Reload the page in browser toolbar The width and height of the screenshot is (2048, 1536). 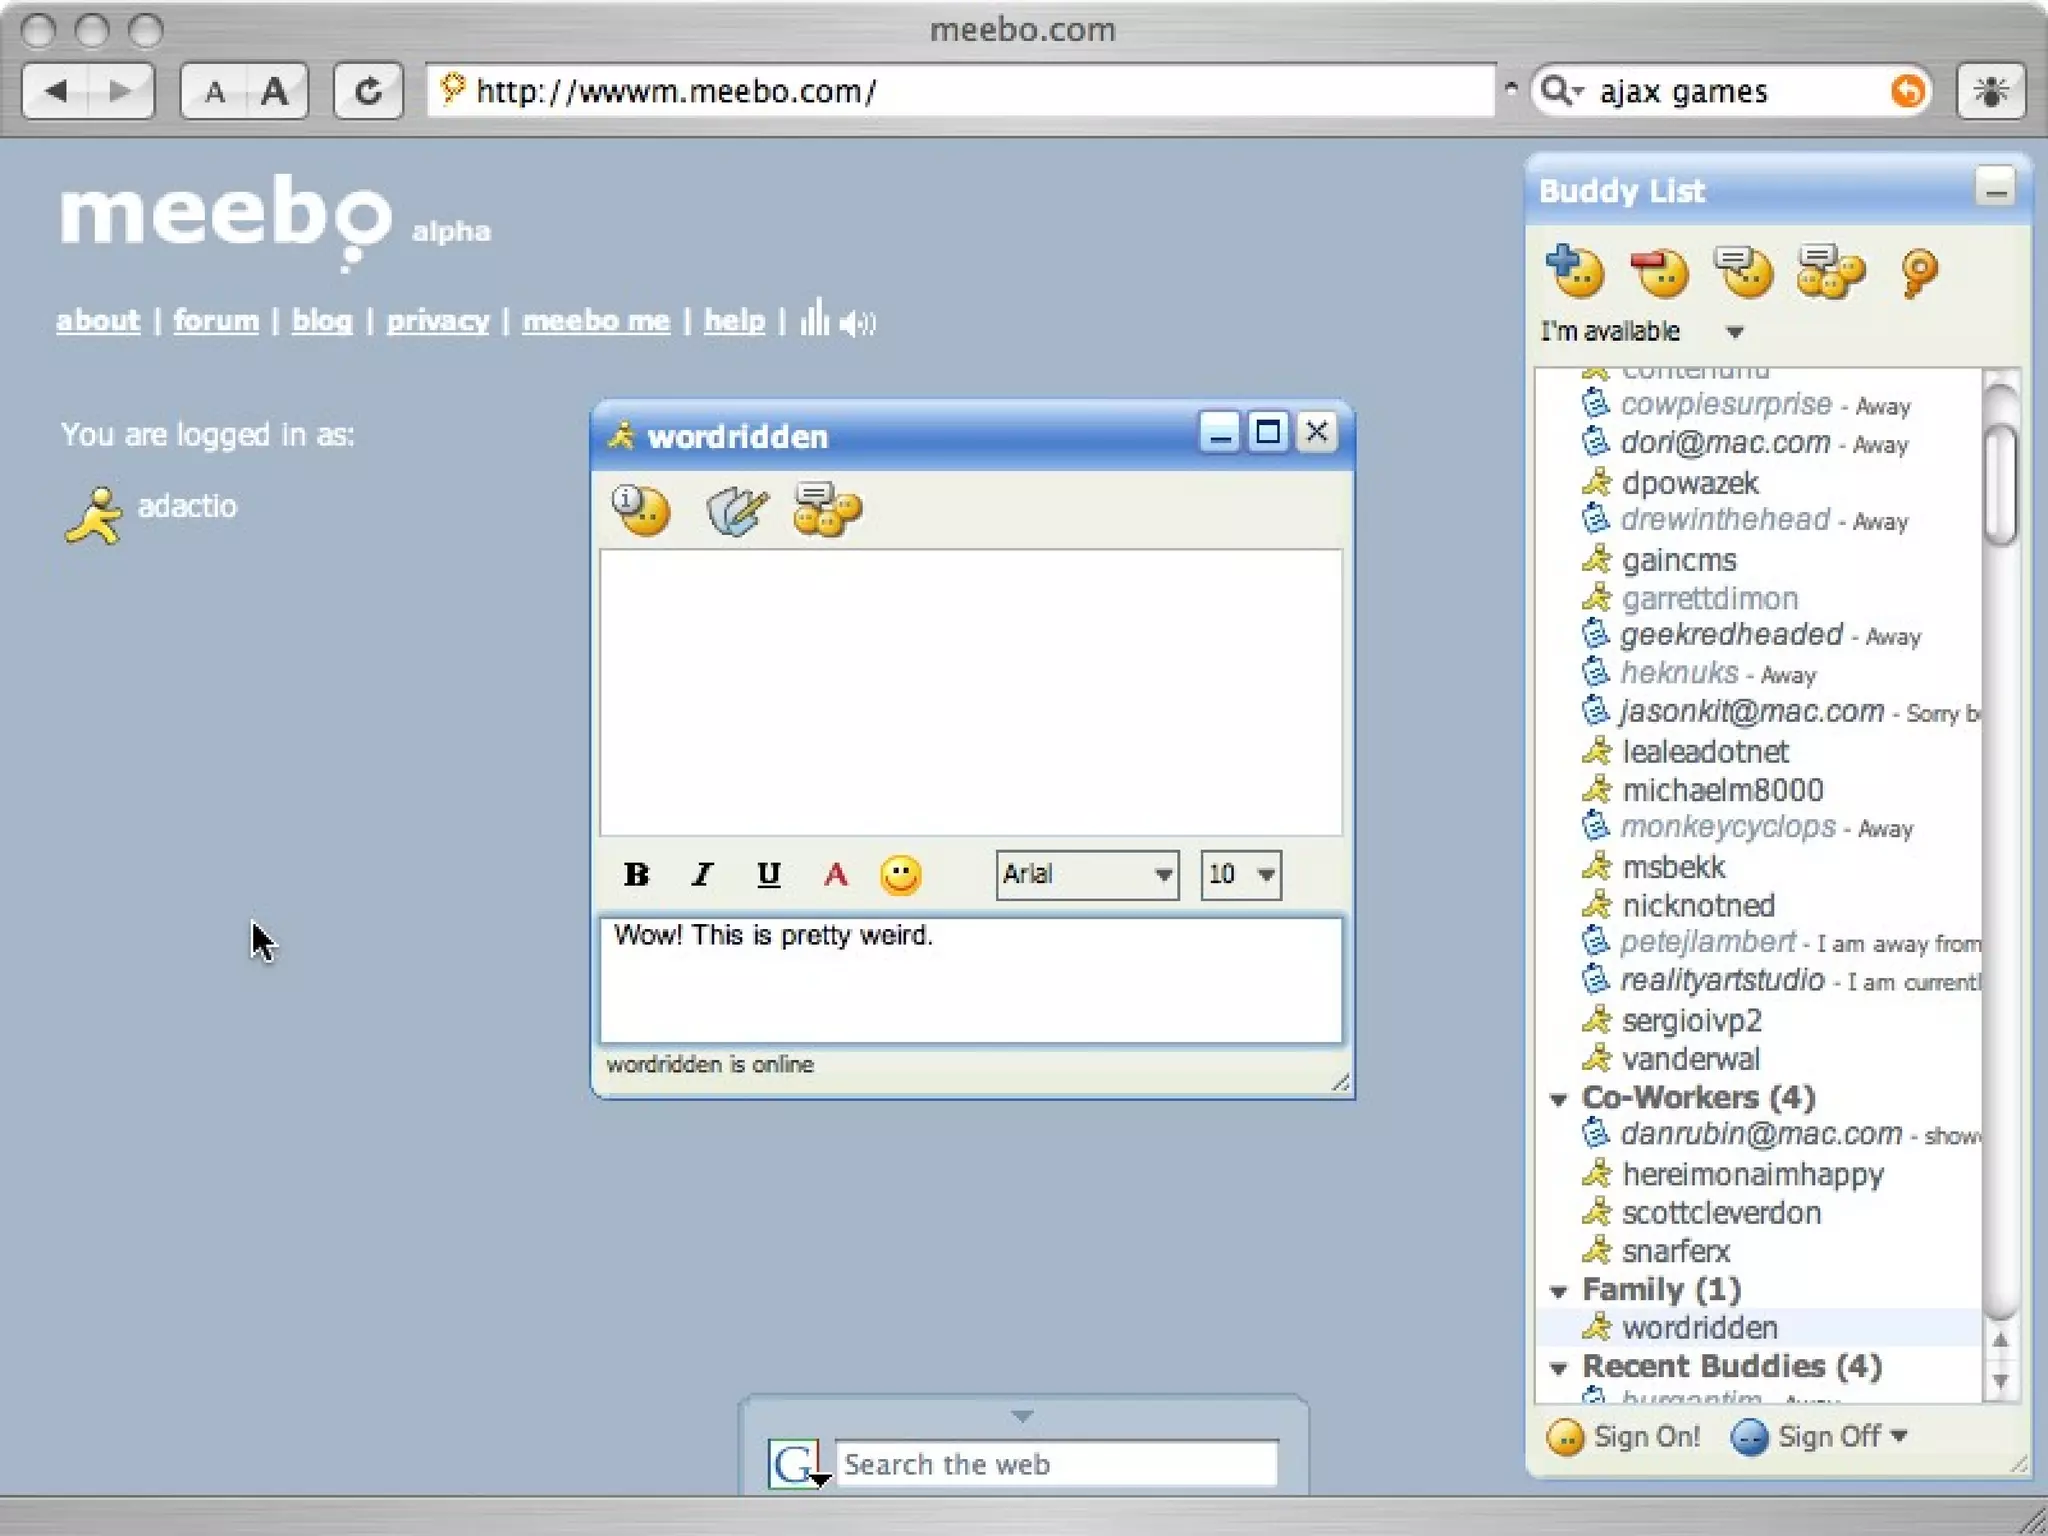click(x=368, y=92)
